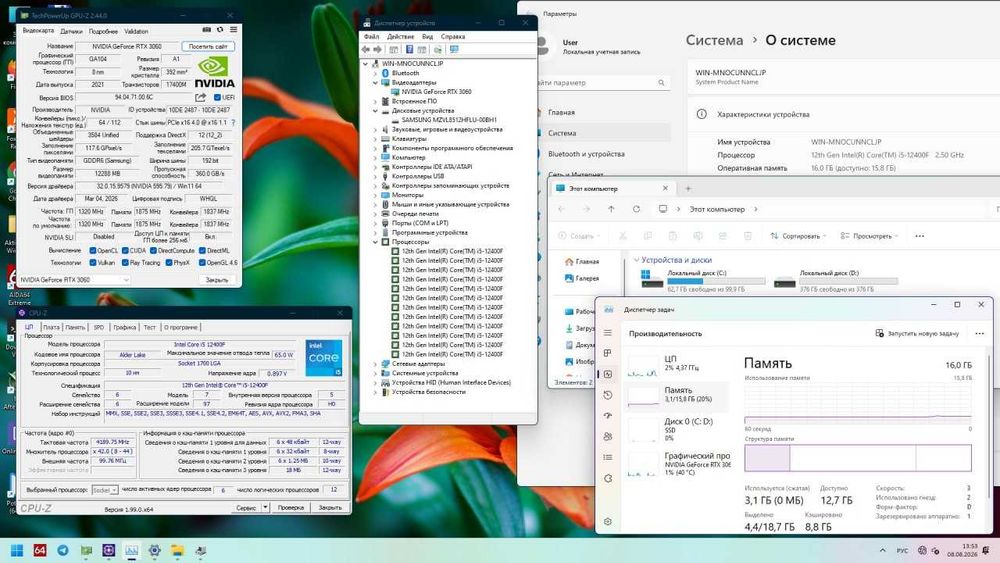Open Task Manager settings gear icon
The height and width of the screenshot is (563, 1000).
point(608,522)
